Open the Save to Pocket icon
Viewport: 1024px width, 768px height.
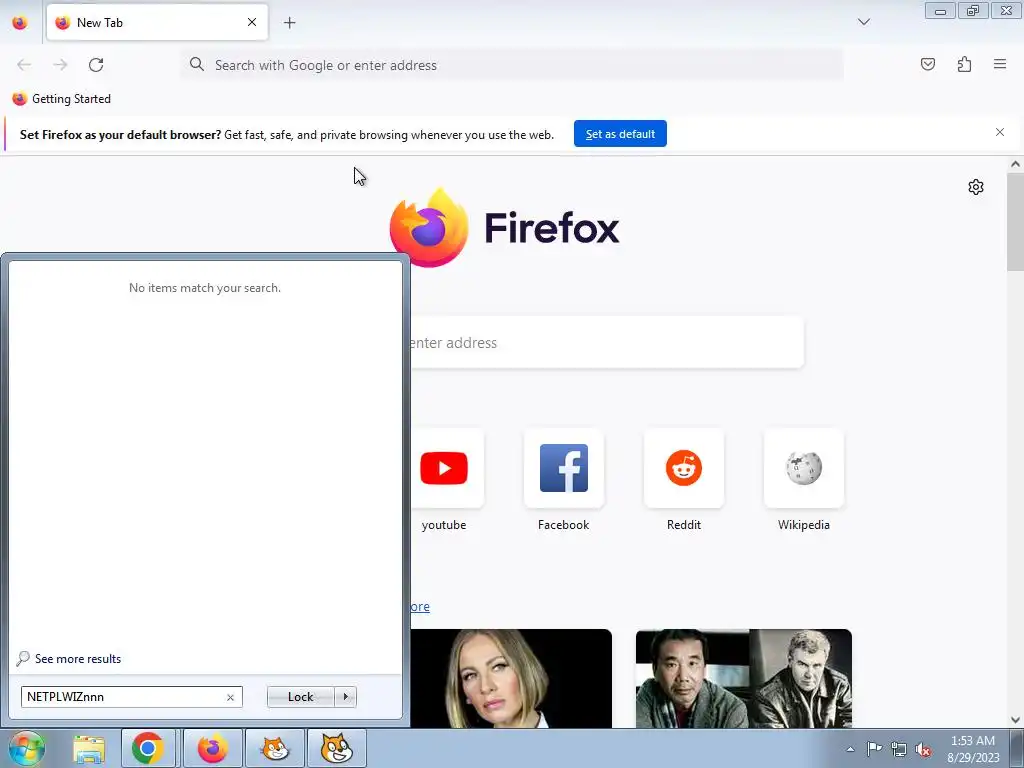[927, 64]
